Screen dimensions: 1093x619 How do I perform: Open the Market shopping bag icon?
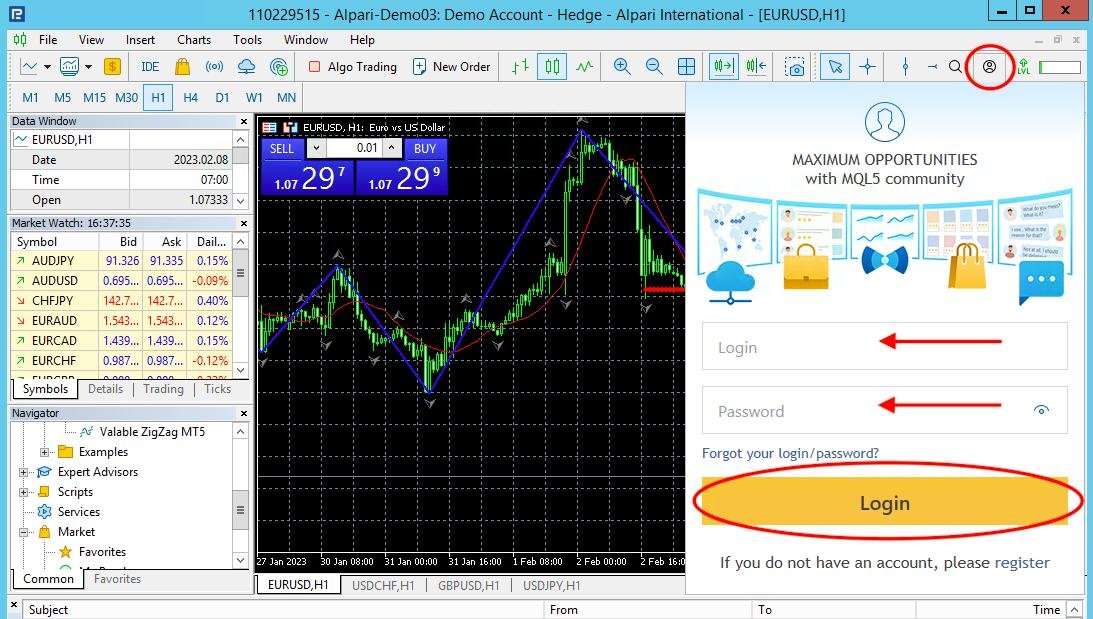[x=183, y=67]
